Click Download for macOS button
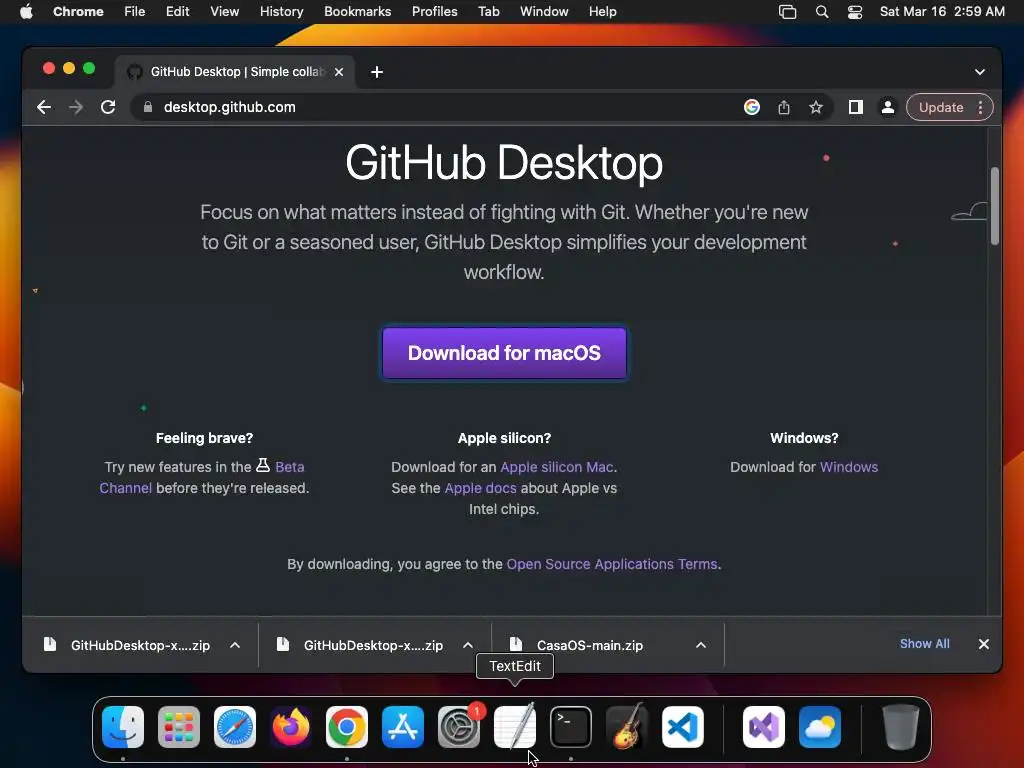Screen dimensions: 1024x768 tap(504, 353)
